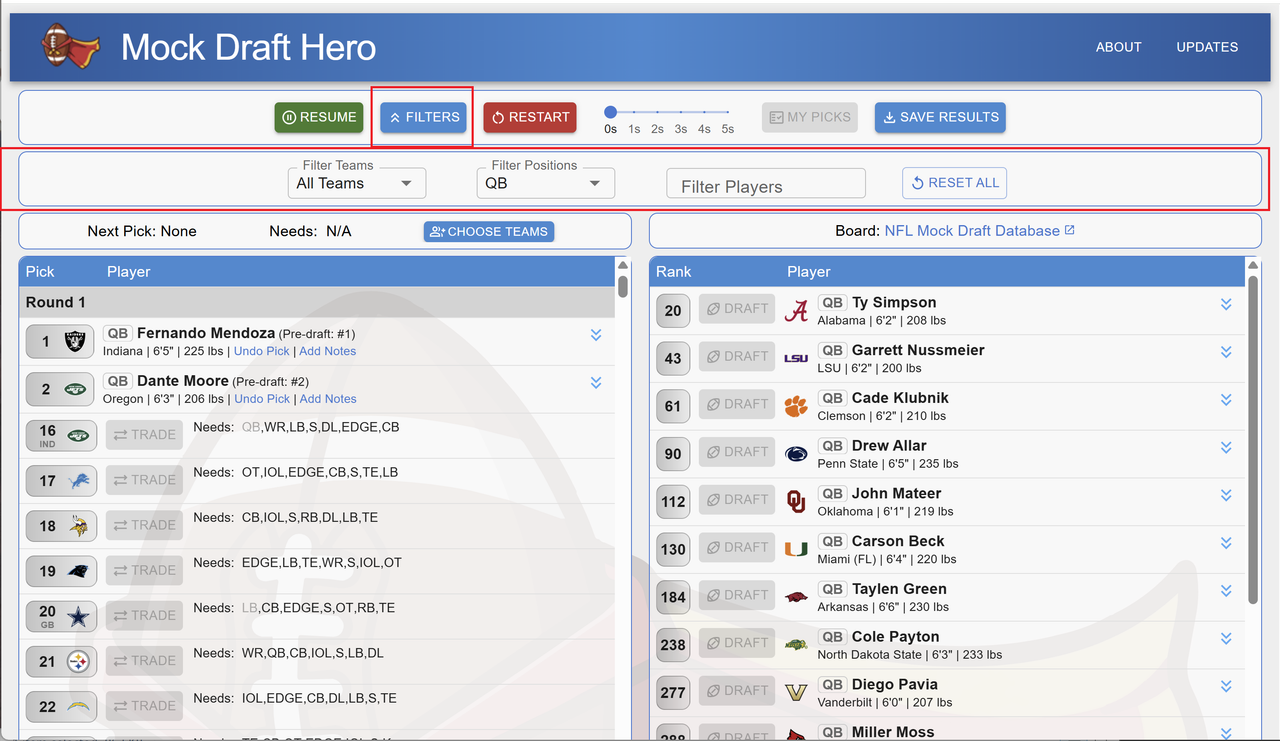The image size is (1280, 741).
Task: Click the Vanderbilt logo beside Diego Pavia
Action: click(795, 691)
